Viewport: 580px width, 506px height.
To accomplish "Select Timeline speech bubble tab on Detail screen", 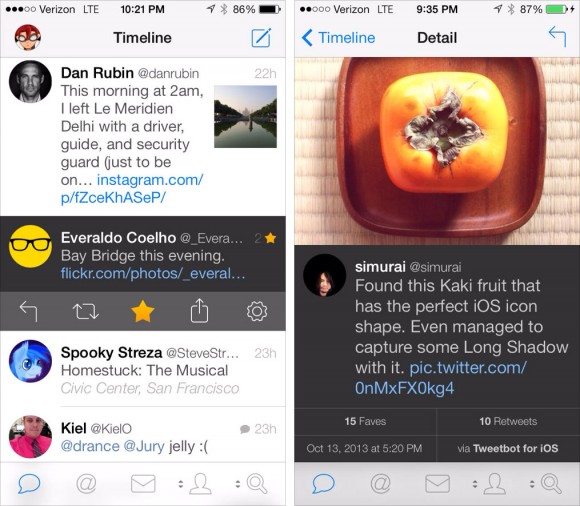I will click(x=323, y=483).
